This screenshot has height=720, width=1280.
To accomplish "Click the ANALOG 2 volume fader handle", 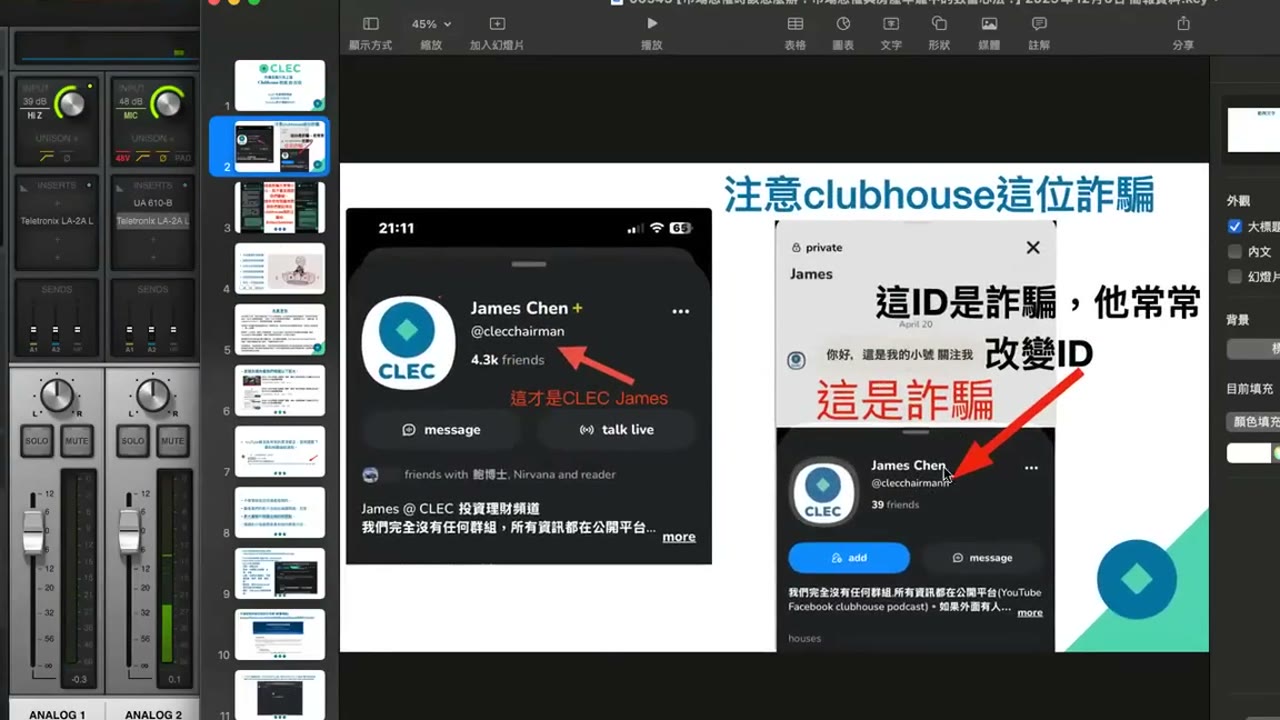I will pos(130,531).
